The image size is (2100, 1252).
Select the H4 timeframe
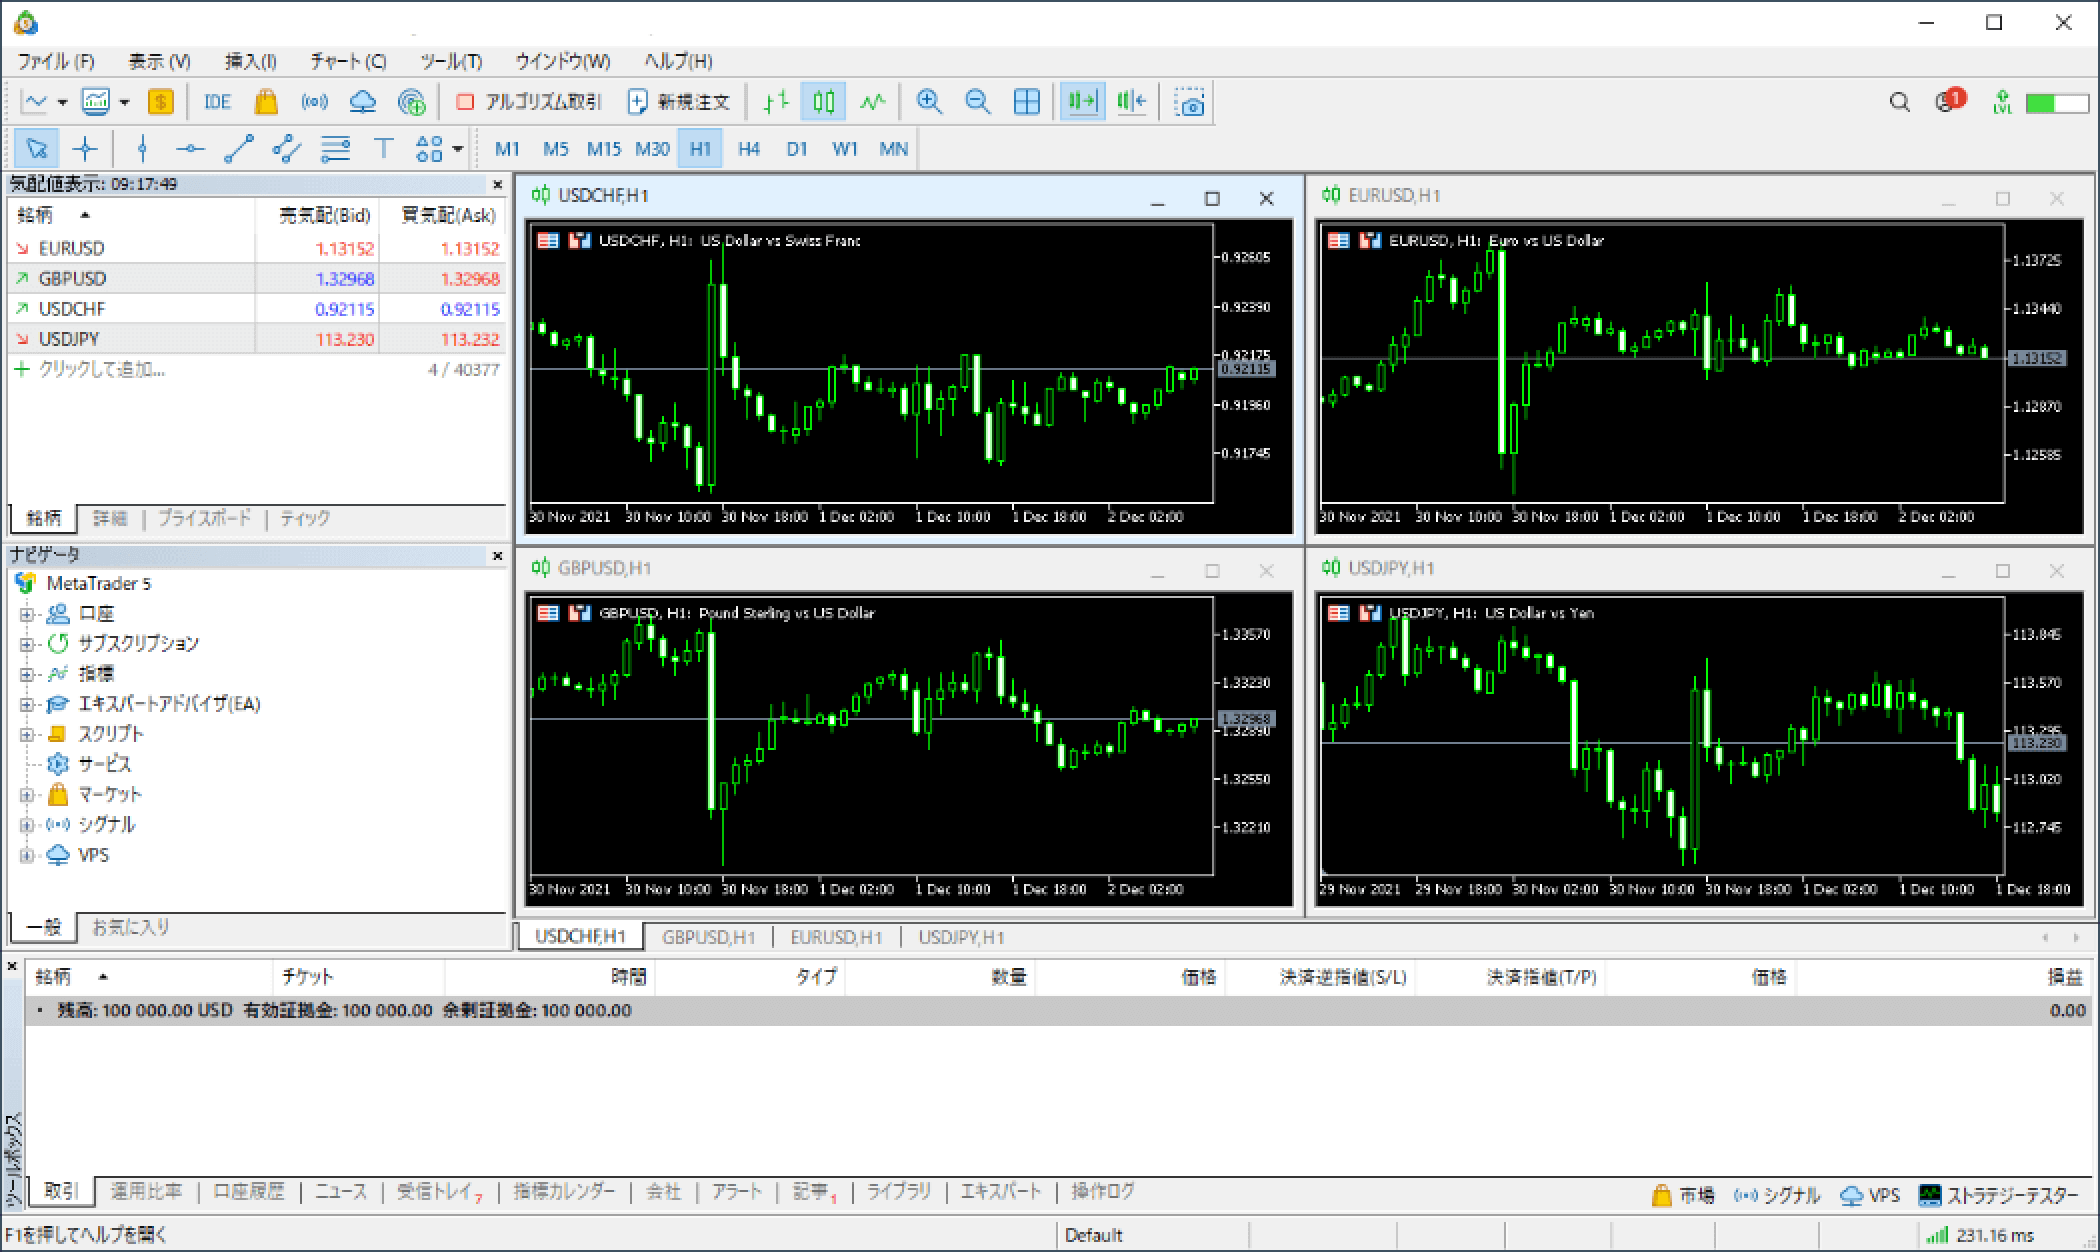pos(748,149)
